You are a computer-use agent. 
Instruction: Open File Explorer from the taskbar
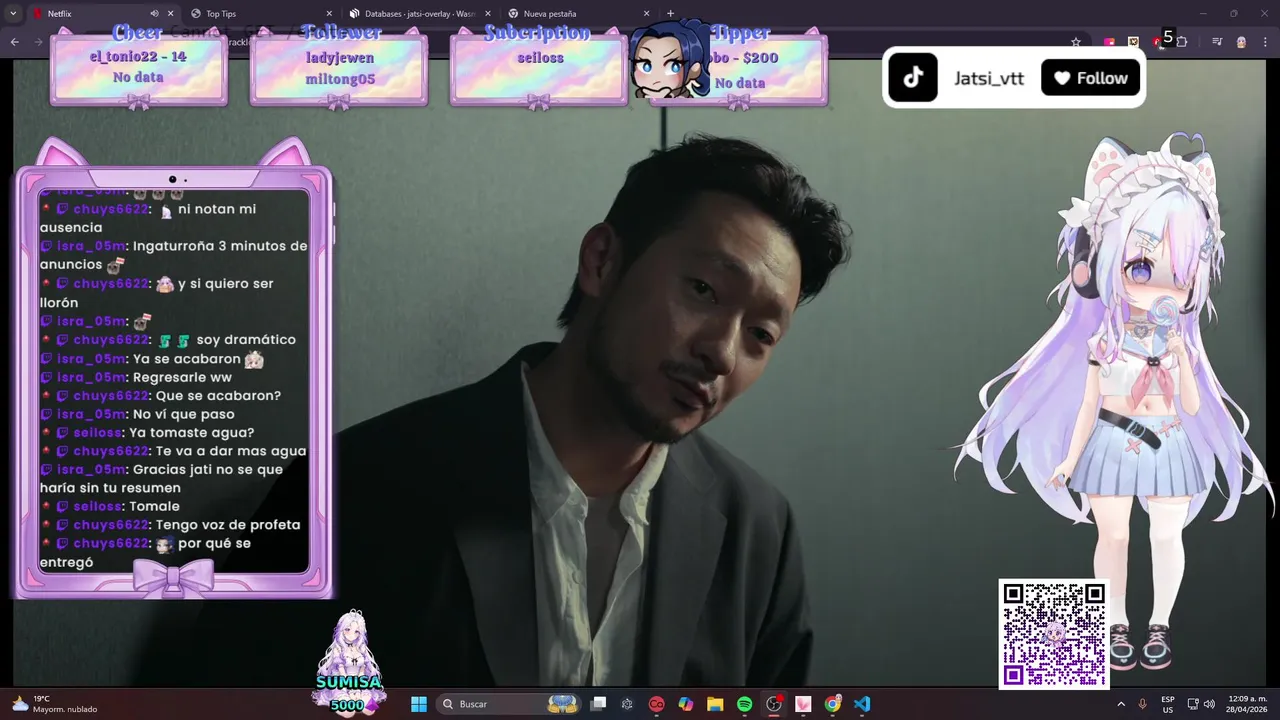point(715,704)
